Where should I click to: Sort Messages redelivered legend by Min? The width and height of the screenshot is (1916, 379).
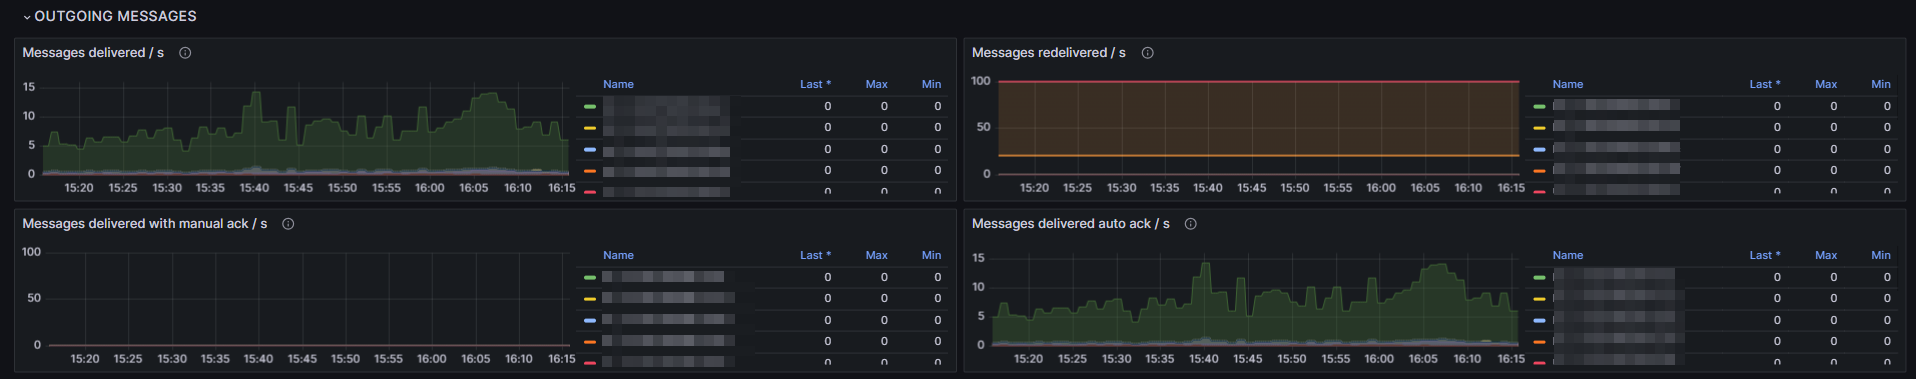coord(1881,84)
